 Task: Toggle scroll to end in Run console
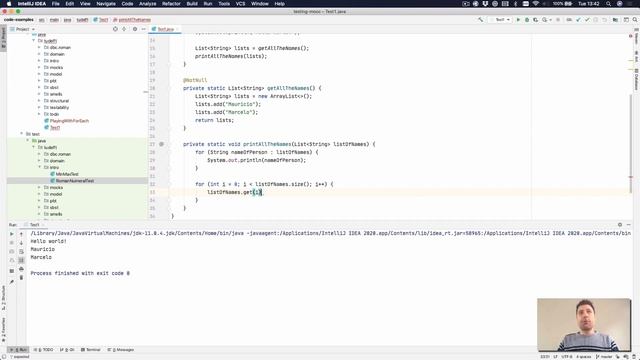coord(21,260)
